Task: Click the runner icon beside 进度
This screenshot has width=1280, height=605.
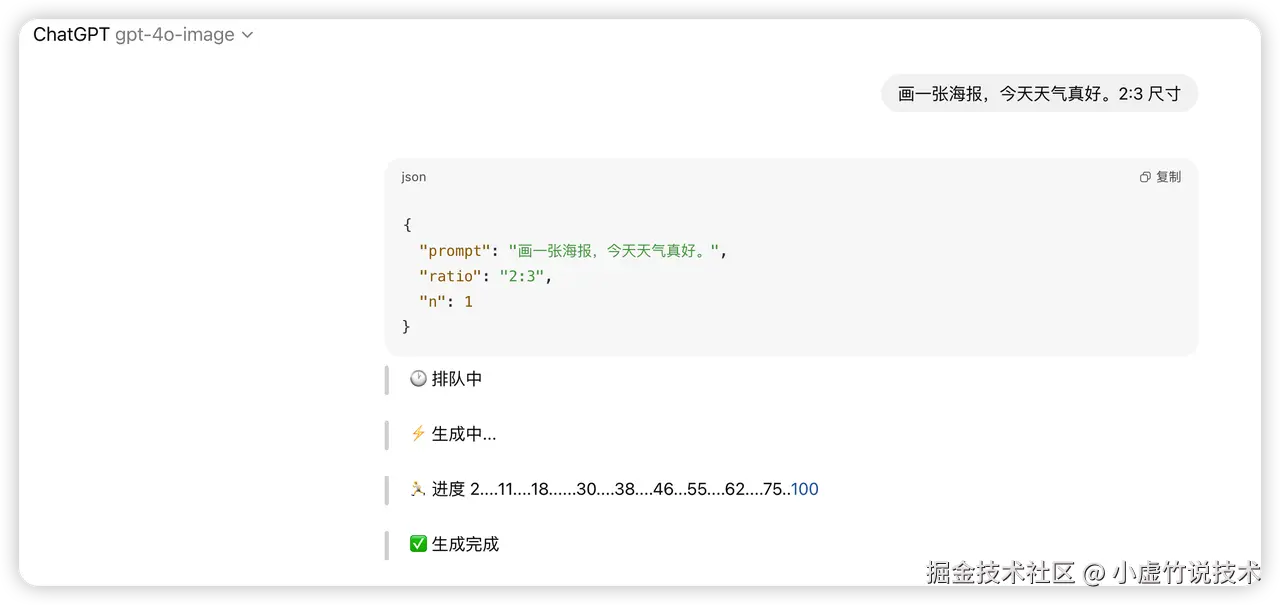Action: (x=418, y=489)
